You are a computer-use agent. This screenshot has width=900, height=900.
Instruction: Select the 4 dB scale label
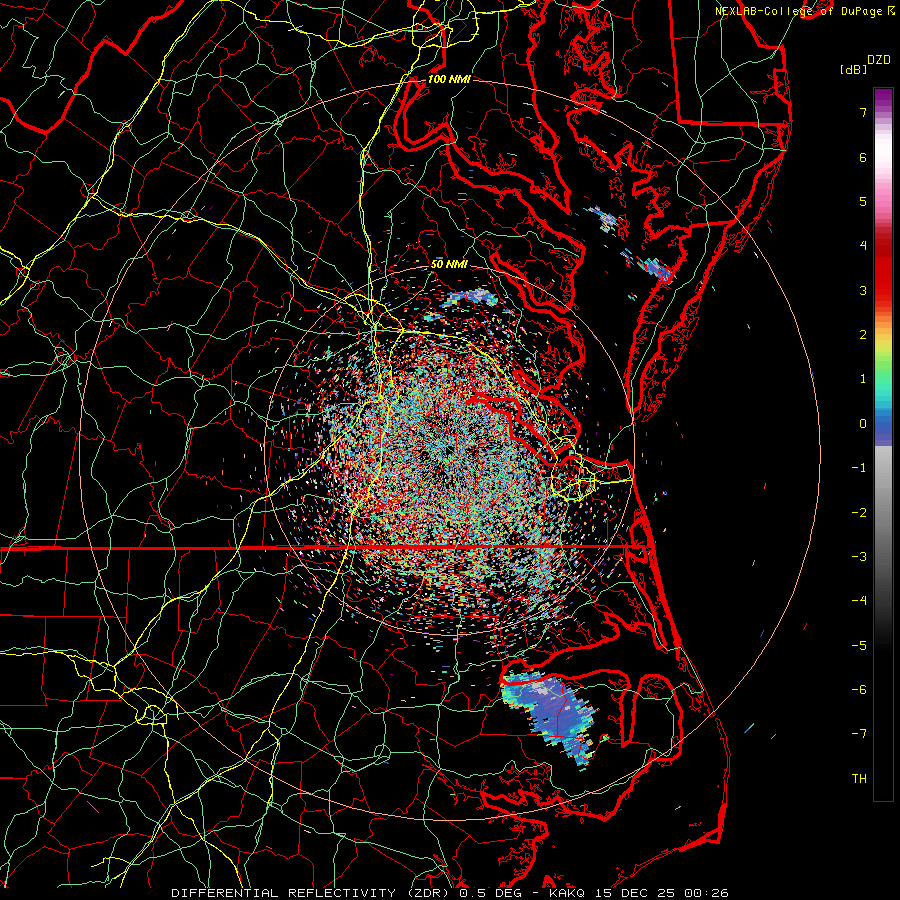[x=863, y=246]
